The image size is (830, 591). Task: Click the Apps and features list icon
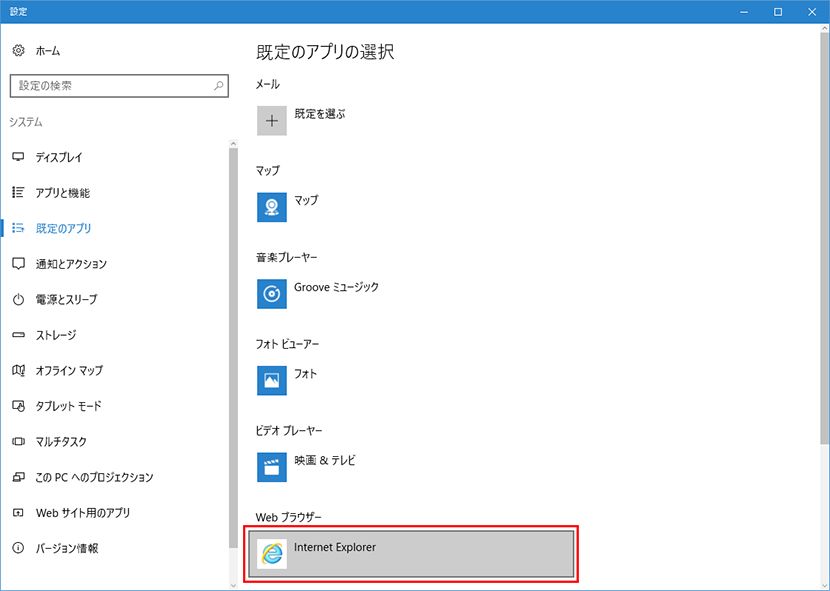[19, 192]
